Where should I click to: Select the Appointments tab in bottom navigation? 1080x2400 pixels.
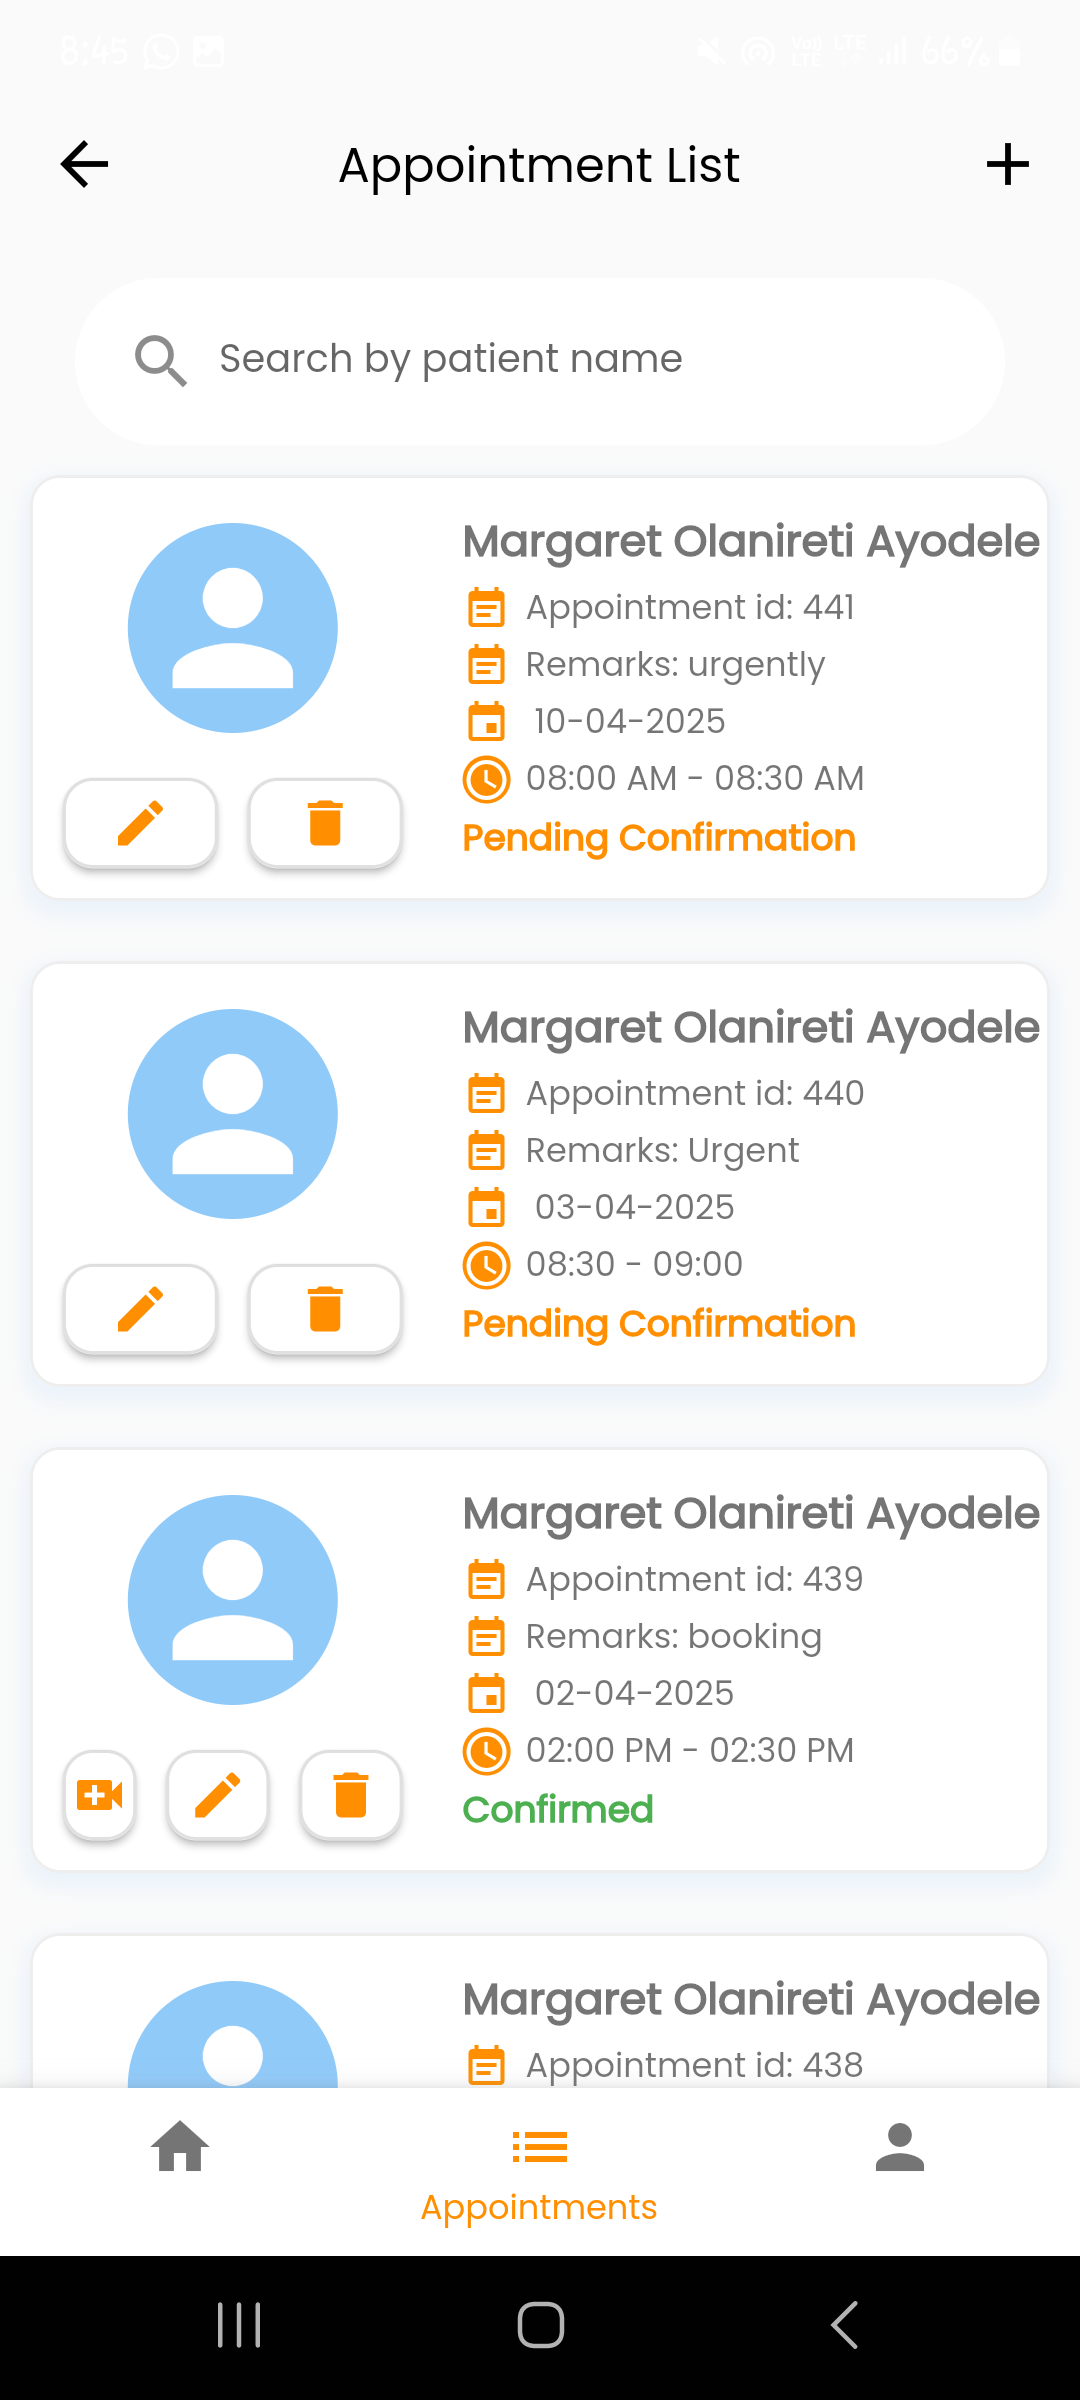click(540, 2170)
